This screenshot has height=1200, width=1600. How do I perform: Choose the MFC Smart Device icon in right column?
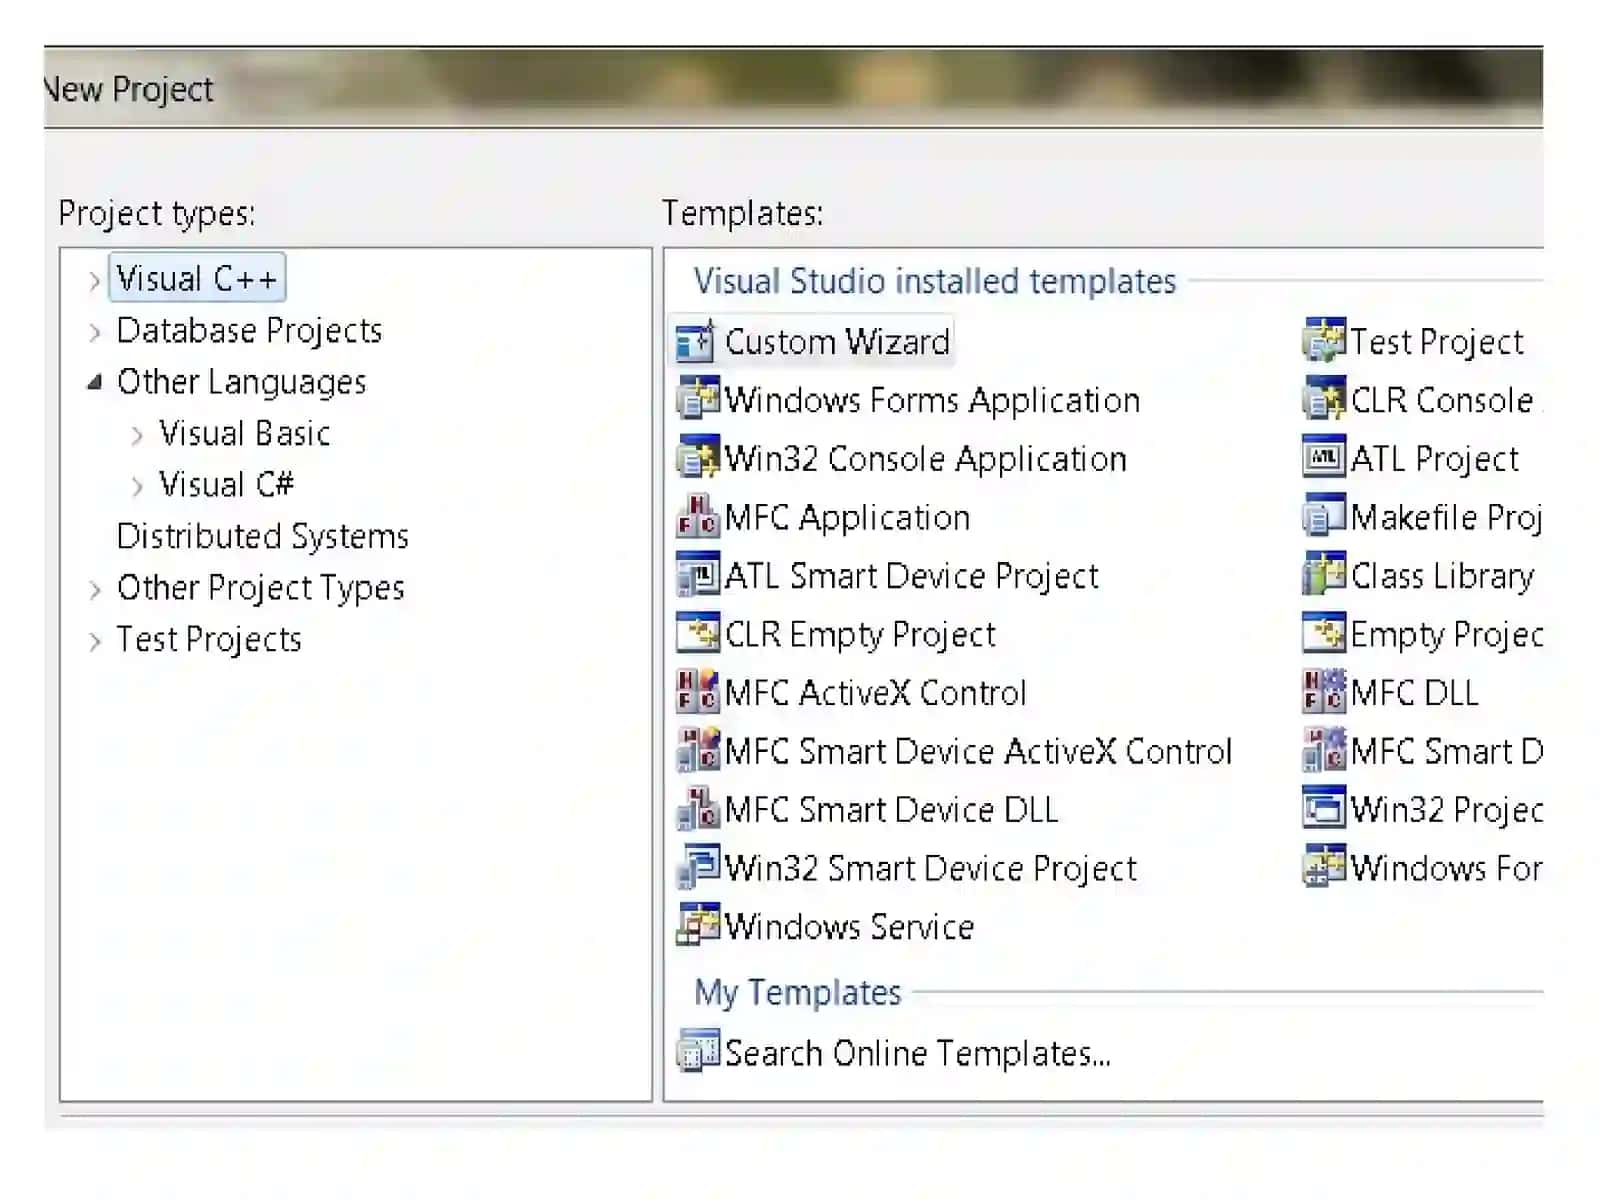1324,751
